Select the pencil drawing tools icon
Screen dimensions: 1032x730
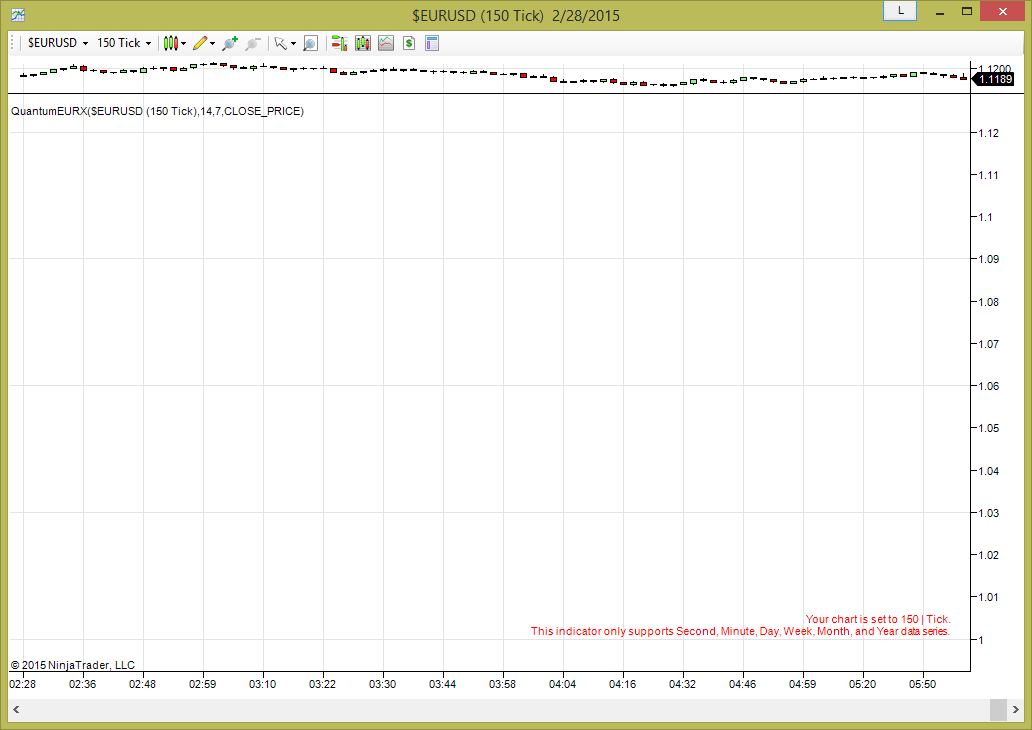tap(200, 43)
